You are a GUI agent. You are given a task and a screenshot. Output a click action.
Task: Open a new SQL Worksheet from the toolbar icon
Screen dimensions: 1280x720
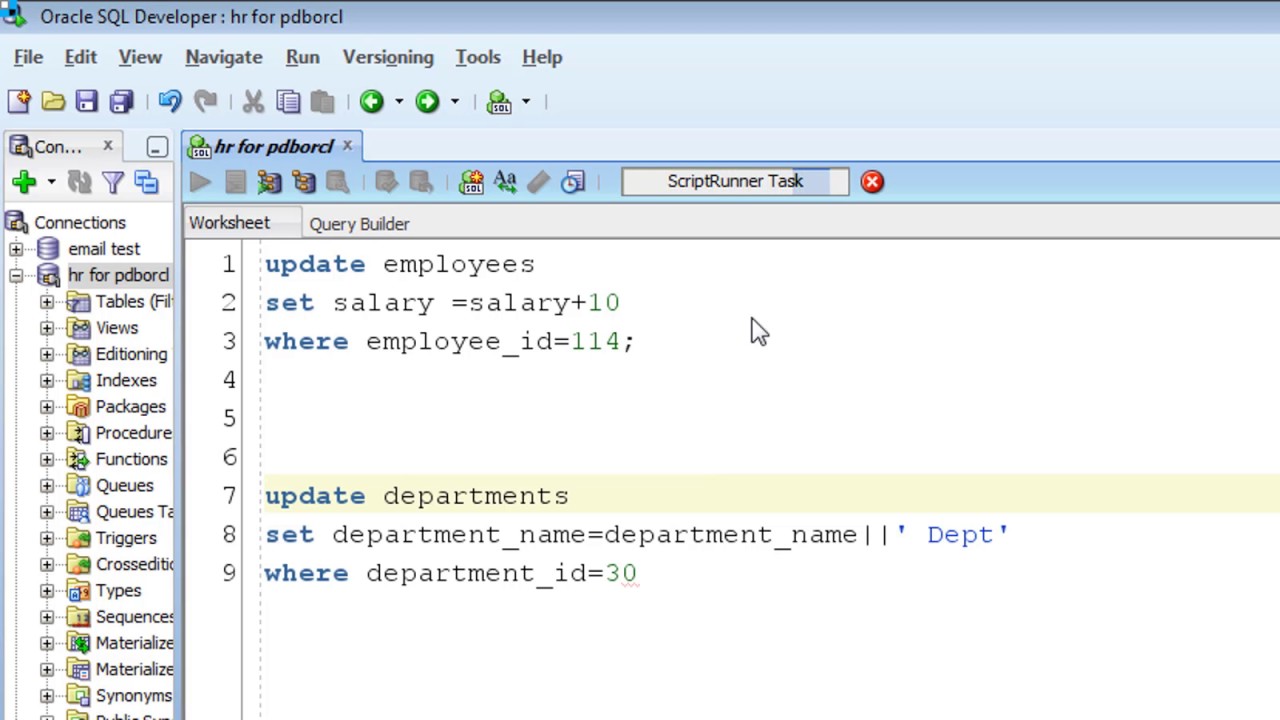(x=499, y=101)
